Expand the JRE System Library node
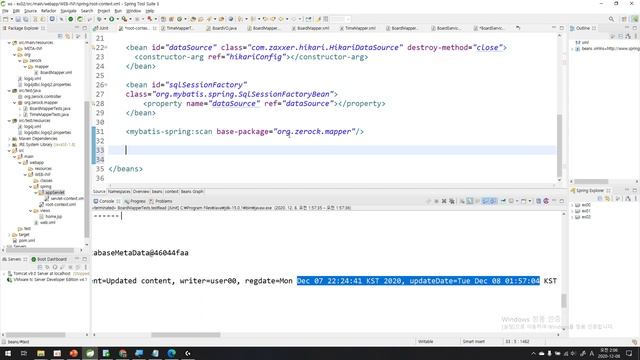Image resolution: width=640 pixels, height=360 pixels. tap(9, 145)
